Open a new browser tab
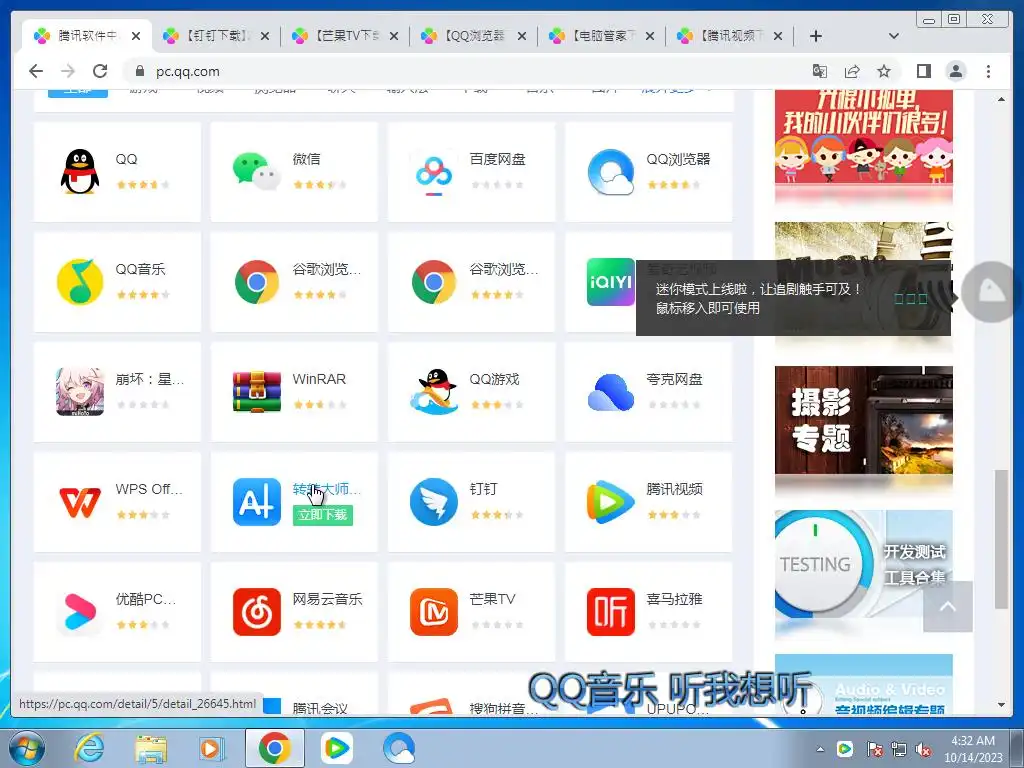Screen dimensions: 1024x768 coord(816,36)
